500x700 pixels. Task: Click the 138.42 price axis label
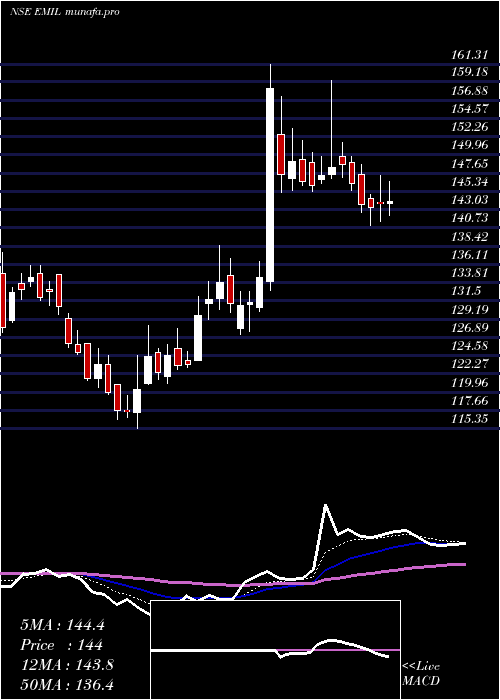pyautogui.click(x=470, y=237)
